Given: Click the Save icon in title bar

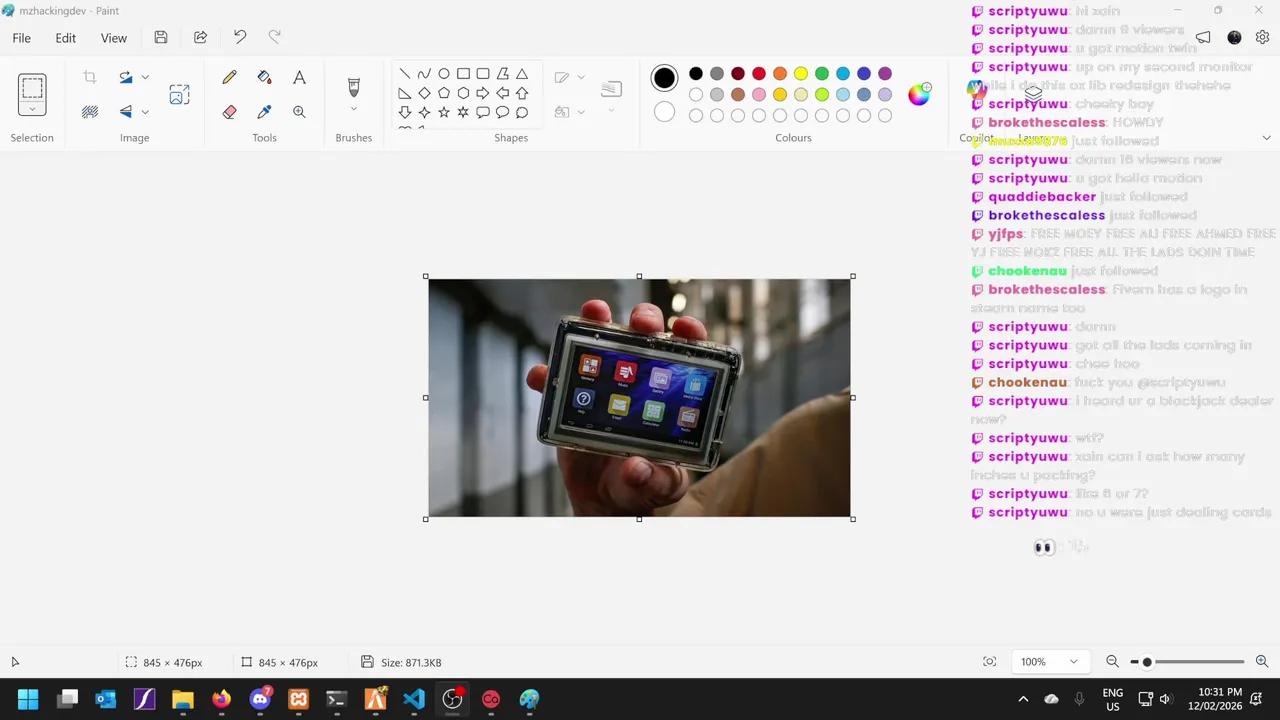Looking at the screenshot, I should point(161,37).
